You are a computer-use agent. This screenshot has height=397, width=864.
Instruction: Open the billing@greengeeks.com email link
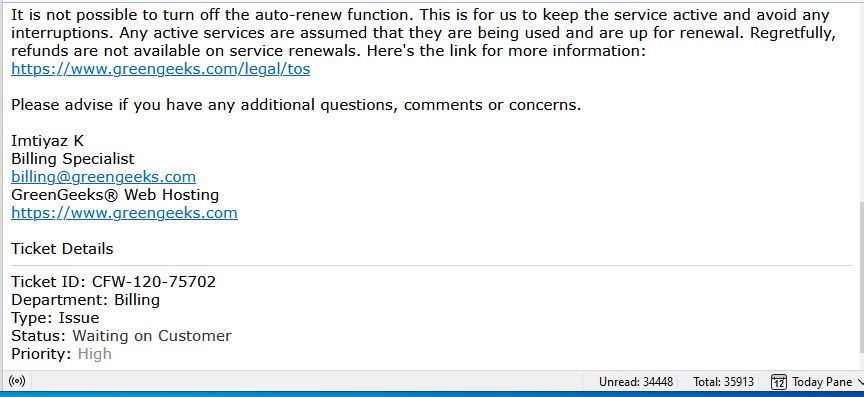click(104, 177)
